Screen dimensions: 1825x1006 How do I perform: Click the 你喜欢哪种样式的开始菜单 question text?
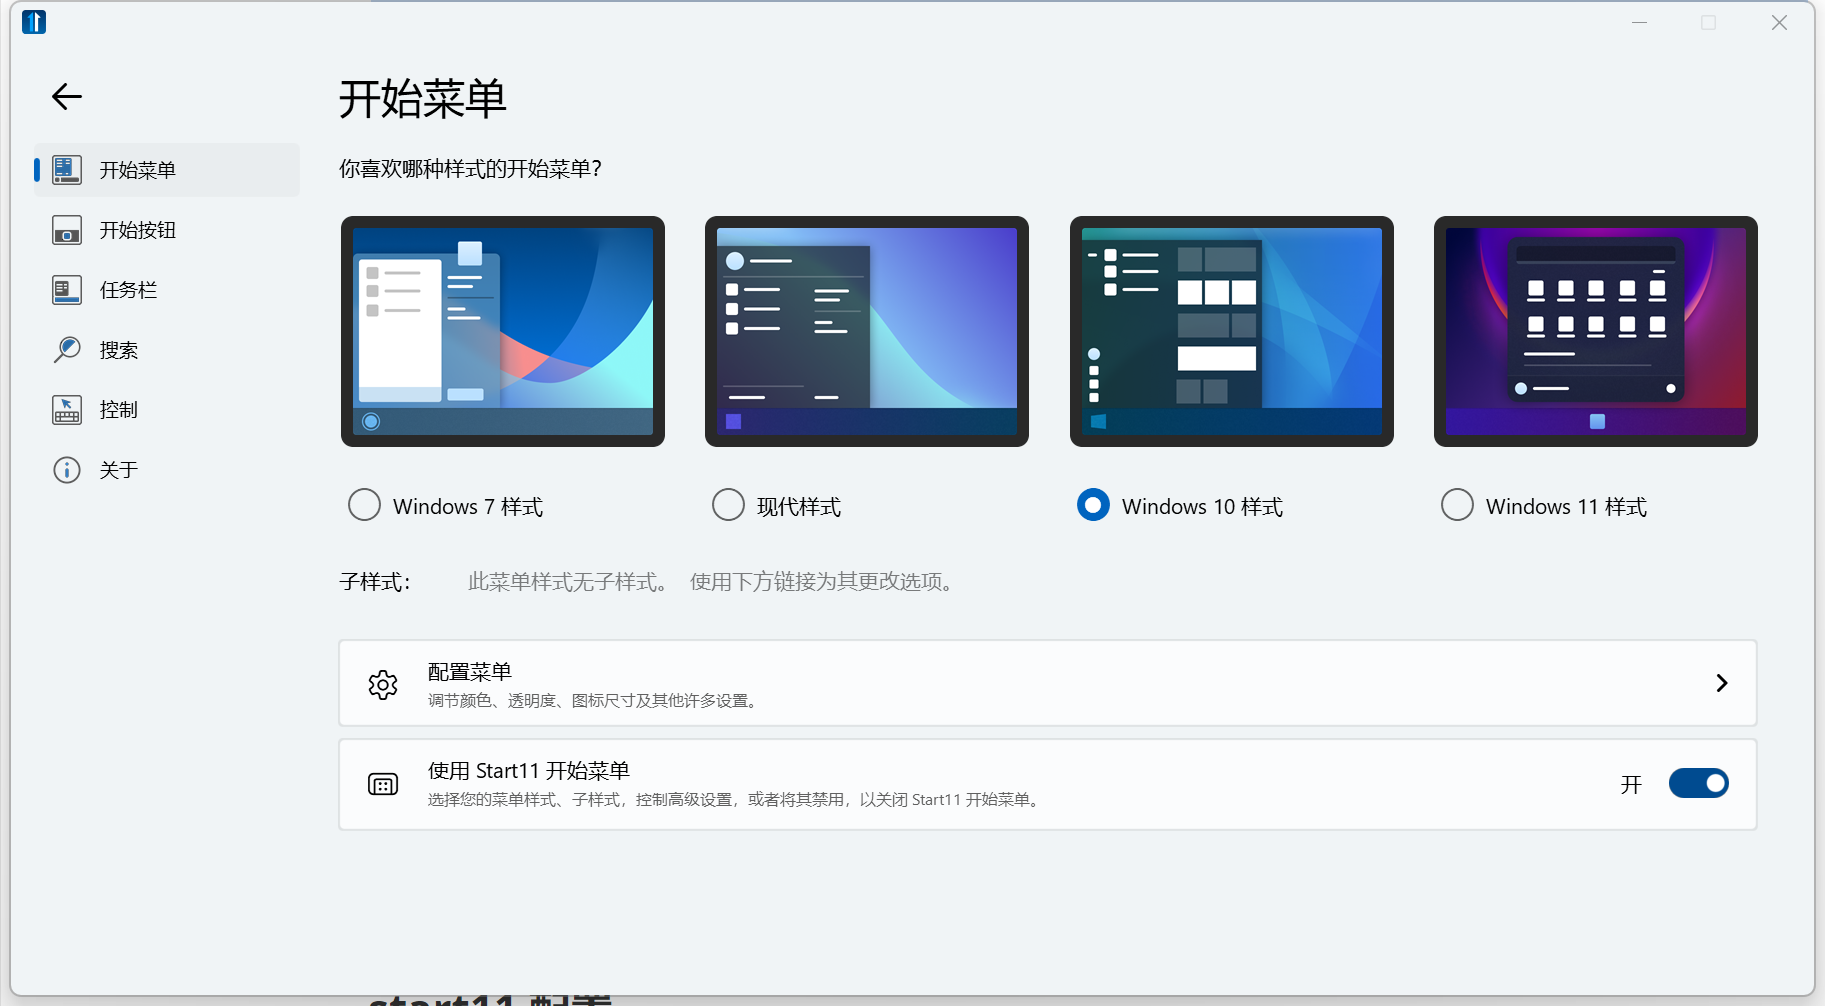tap(470, 169)
